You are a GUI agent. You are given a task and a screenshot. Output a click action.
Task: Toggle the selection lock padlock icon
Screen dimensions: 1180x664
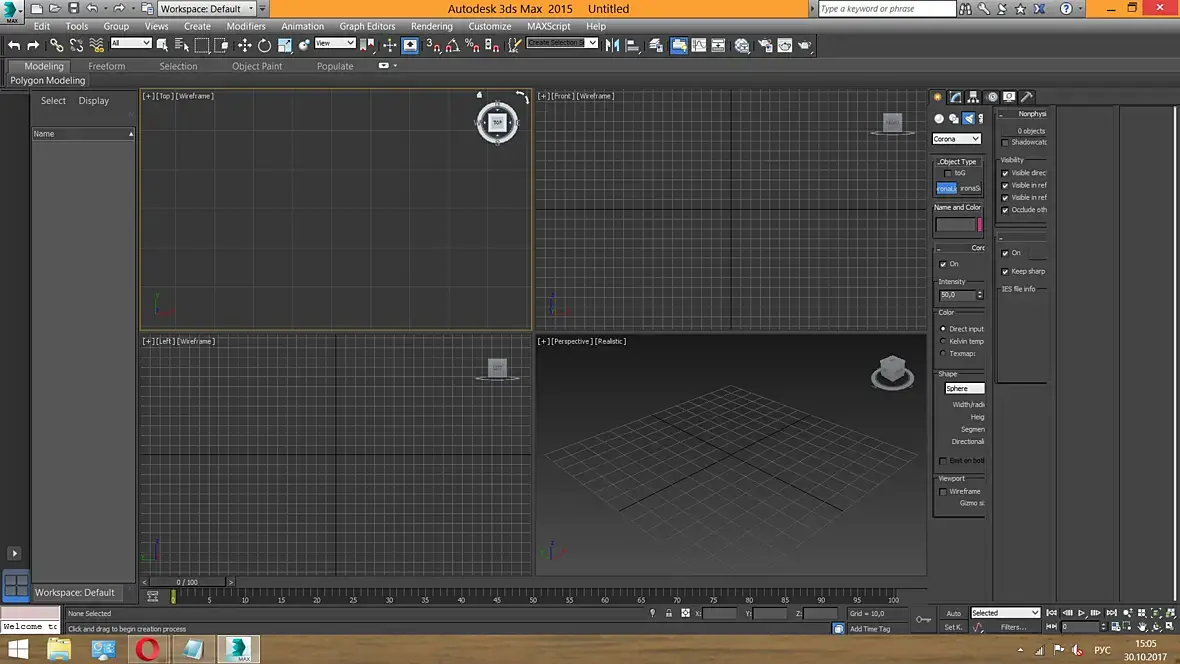point(668,613)
